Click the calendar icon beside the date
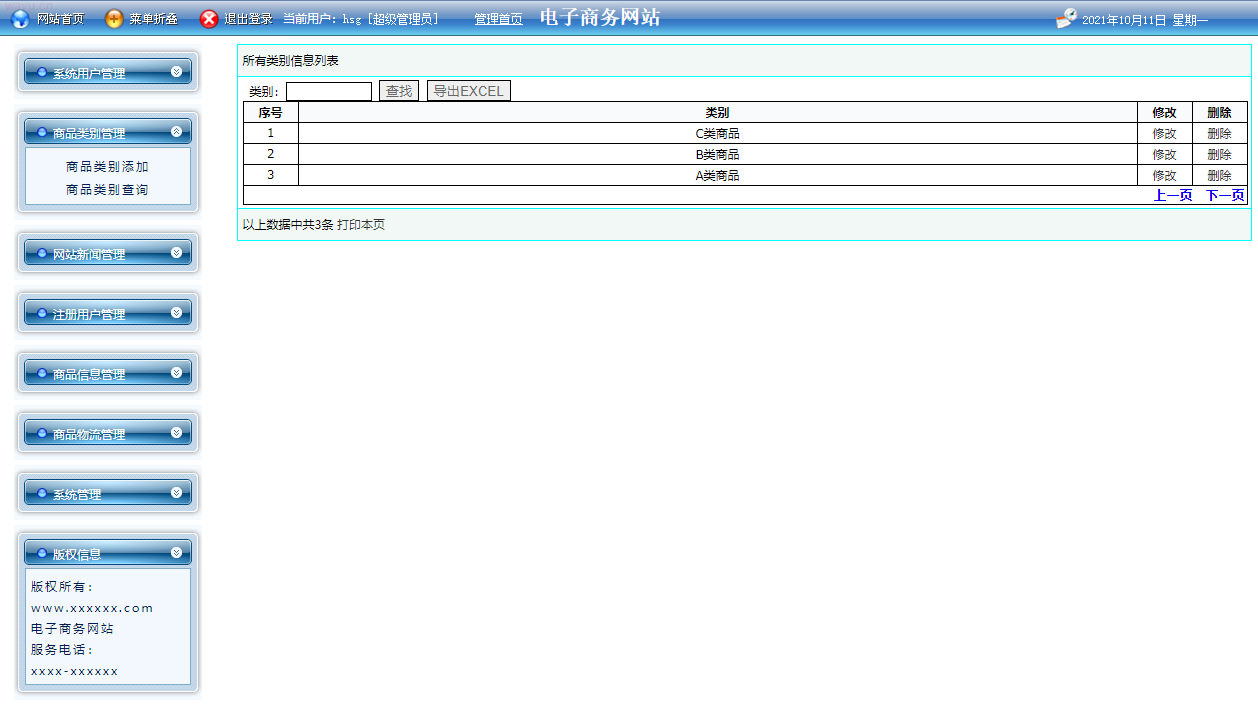Image resolution: width=1258 pixels, height=704 pixels. (x=1066, y=19)
